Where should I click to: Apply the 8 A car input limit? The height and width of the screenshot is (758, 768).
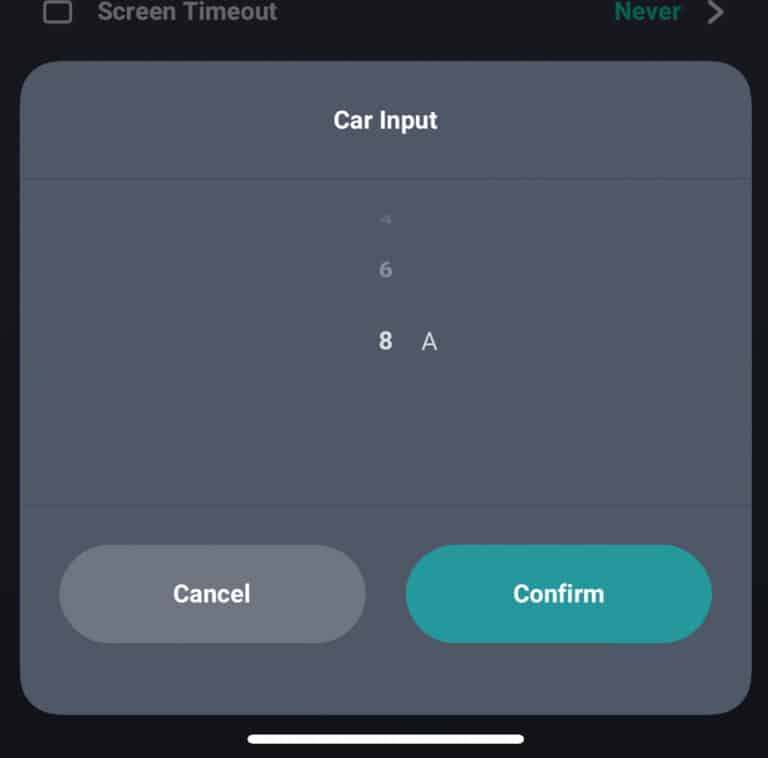click(558, 593)
